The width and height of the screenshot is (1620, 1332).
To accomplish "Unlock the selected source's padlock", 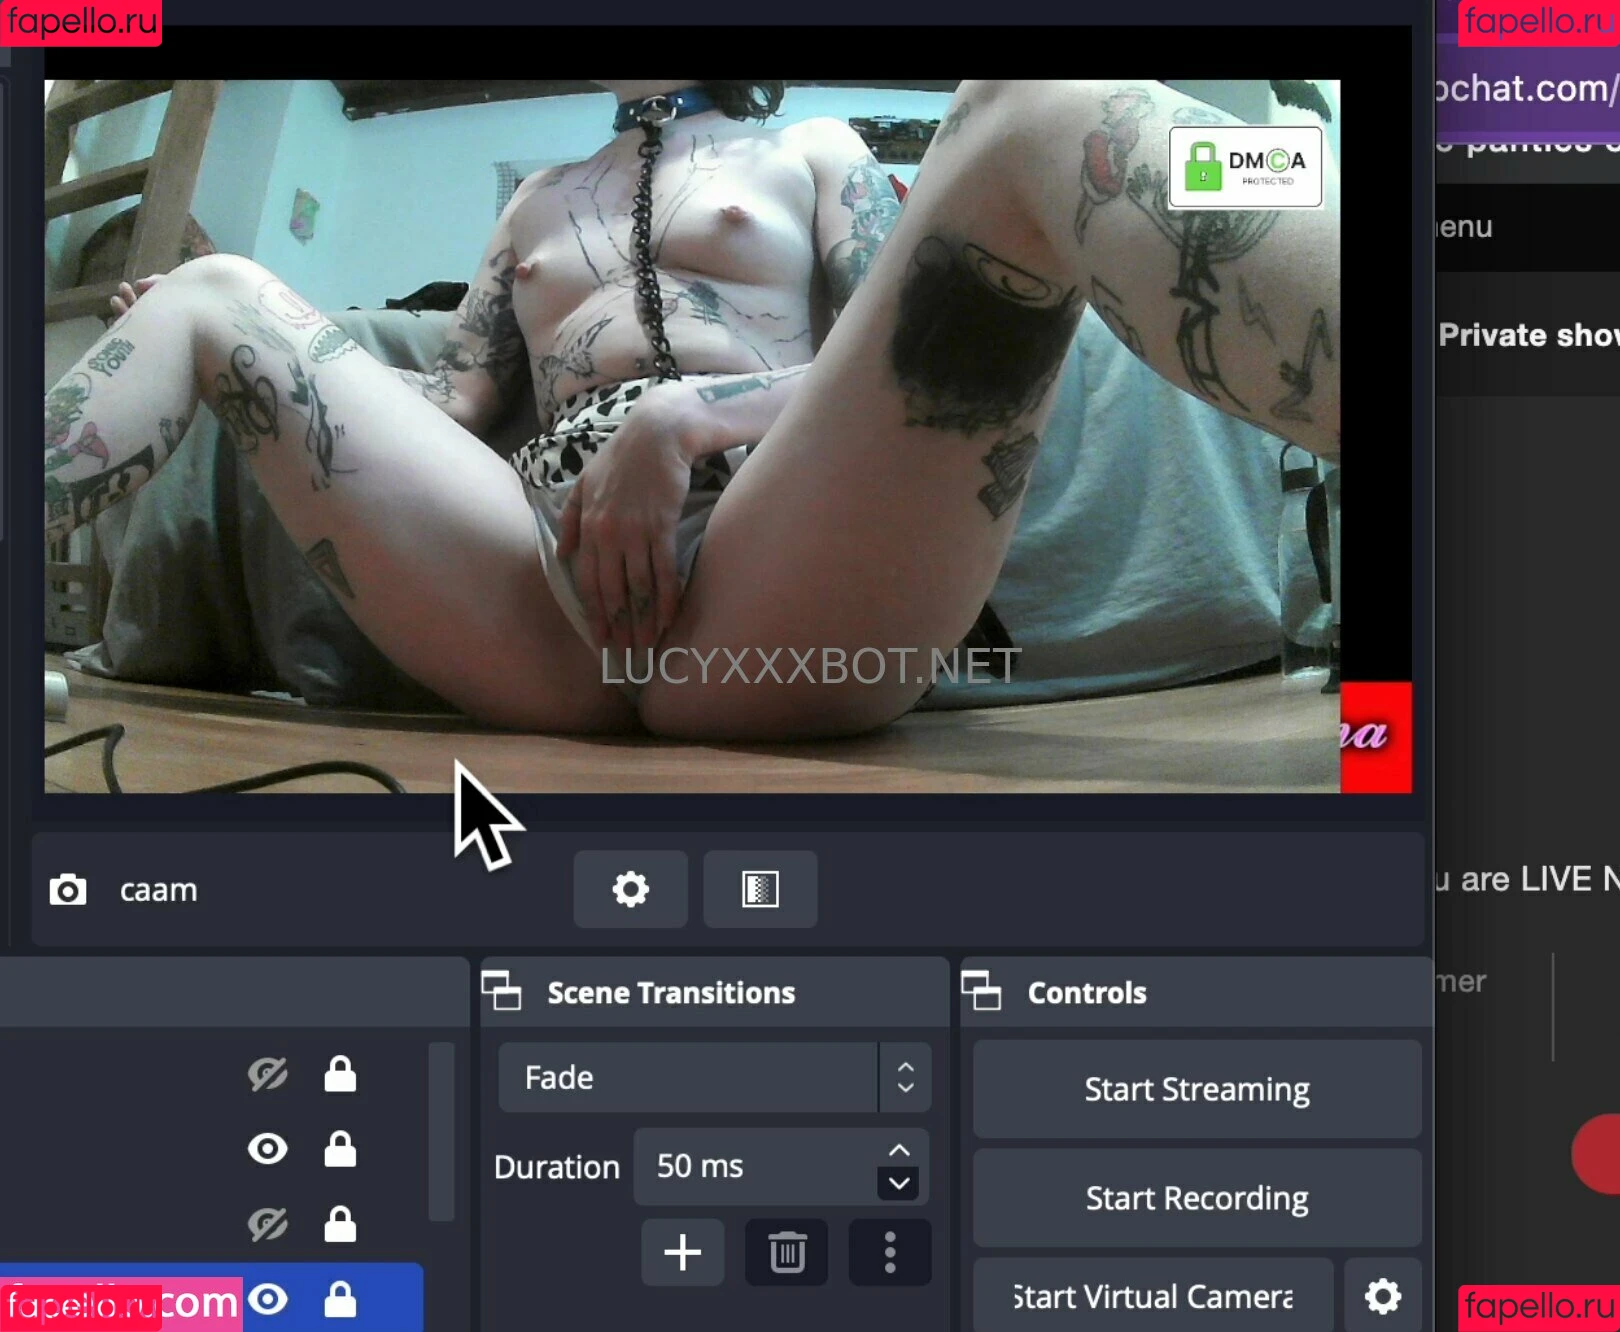I will (339, 1300).
